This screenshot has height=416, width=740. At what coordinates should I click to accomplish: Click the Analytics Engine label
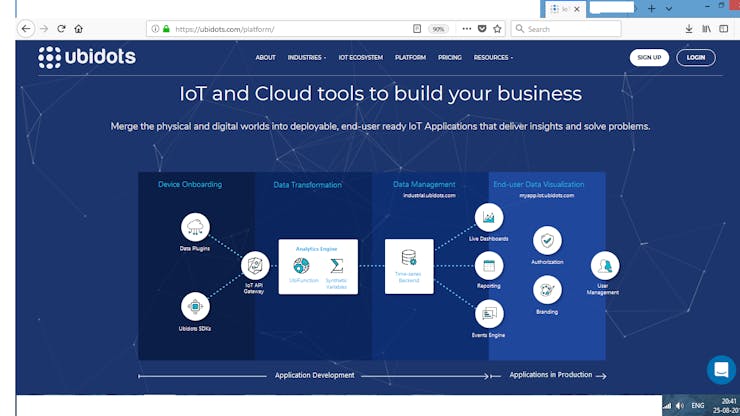[x=316, y=249]
